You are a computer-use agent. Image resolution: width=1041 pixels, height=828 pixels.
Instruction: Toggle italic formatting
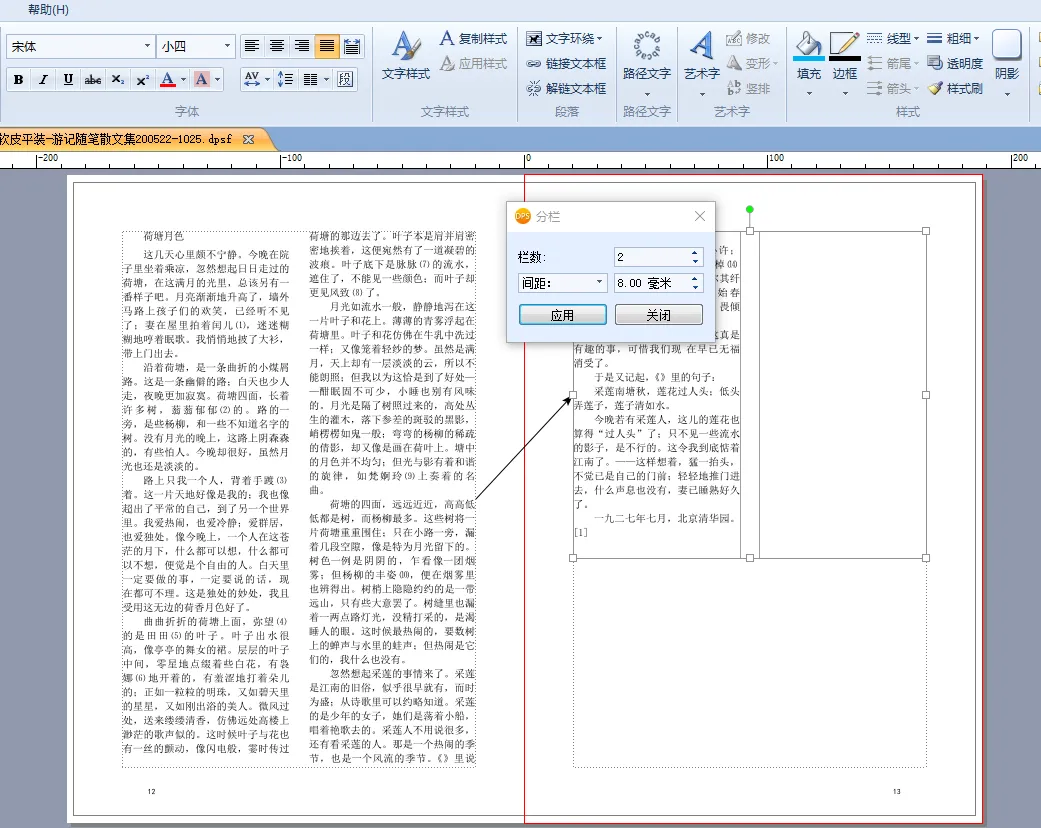pos(43,79)
